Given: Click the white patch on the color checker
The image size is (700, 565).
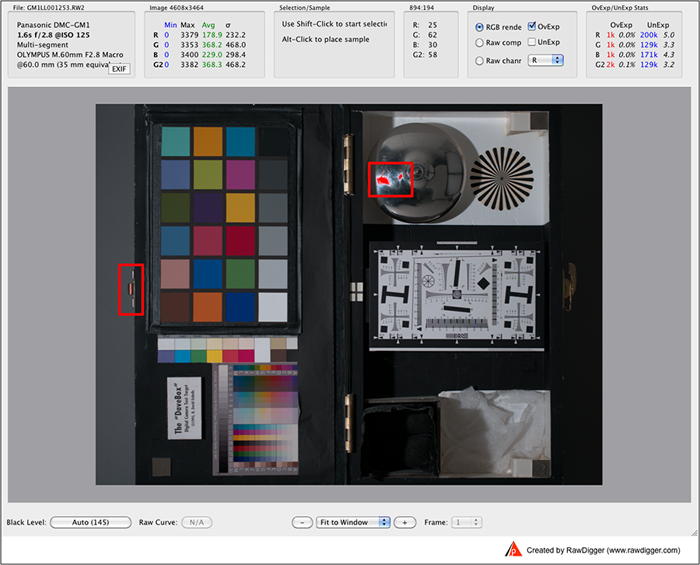Looking at the screenshot, I should tap(273, 307).
